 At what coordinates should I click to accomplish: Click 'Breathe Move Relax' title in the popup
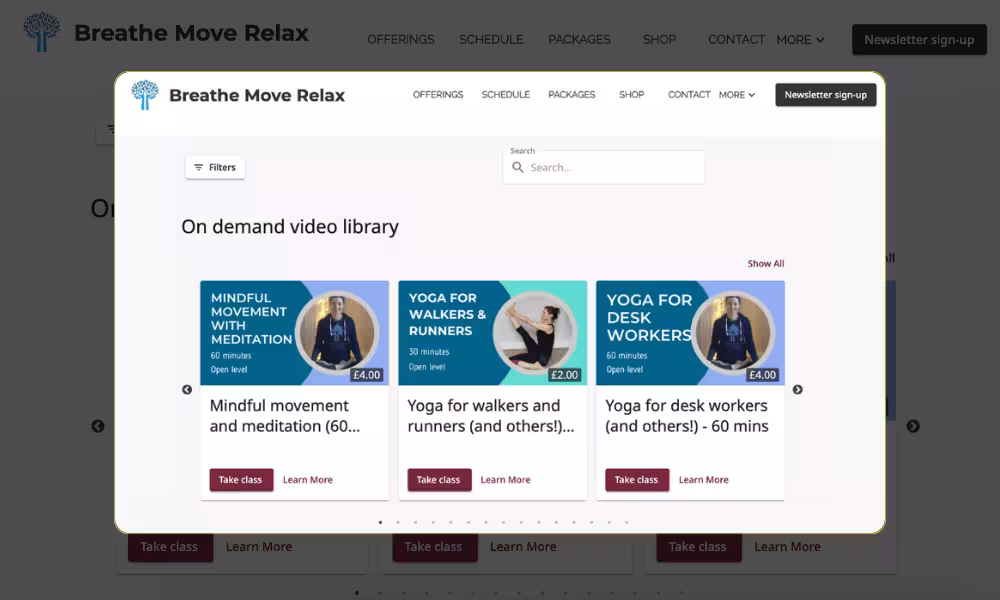point(257,95)
